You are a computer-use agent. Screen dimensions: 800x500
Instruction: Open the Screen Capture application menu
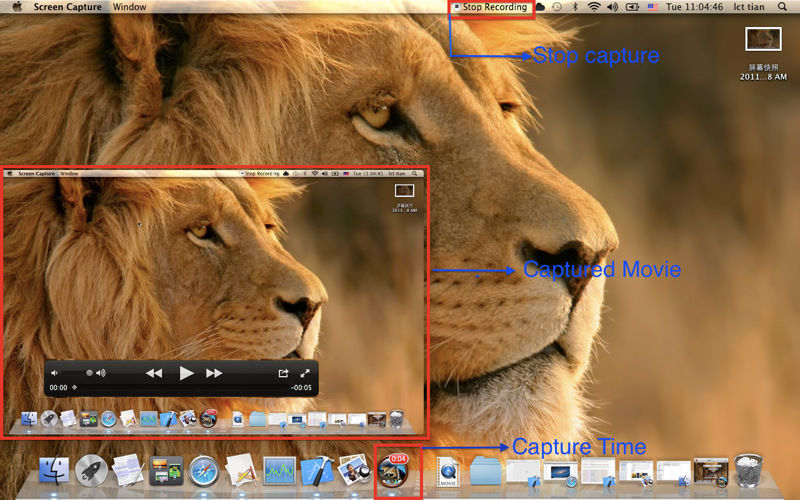(x=67, y=7)
